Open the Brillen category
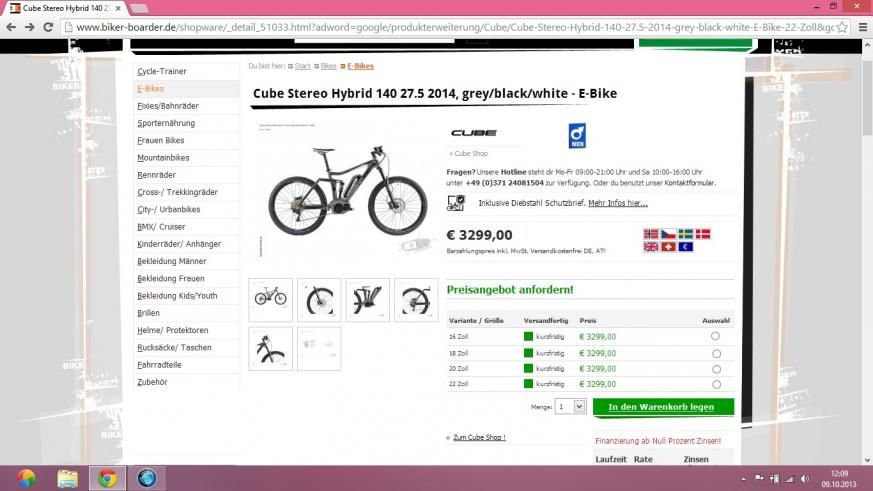 coord(148,313)
